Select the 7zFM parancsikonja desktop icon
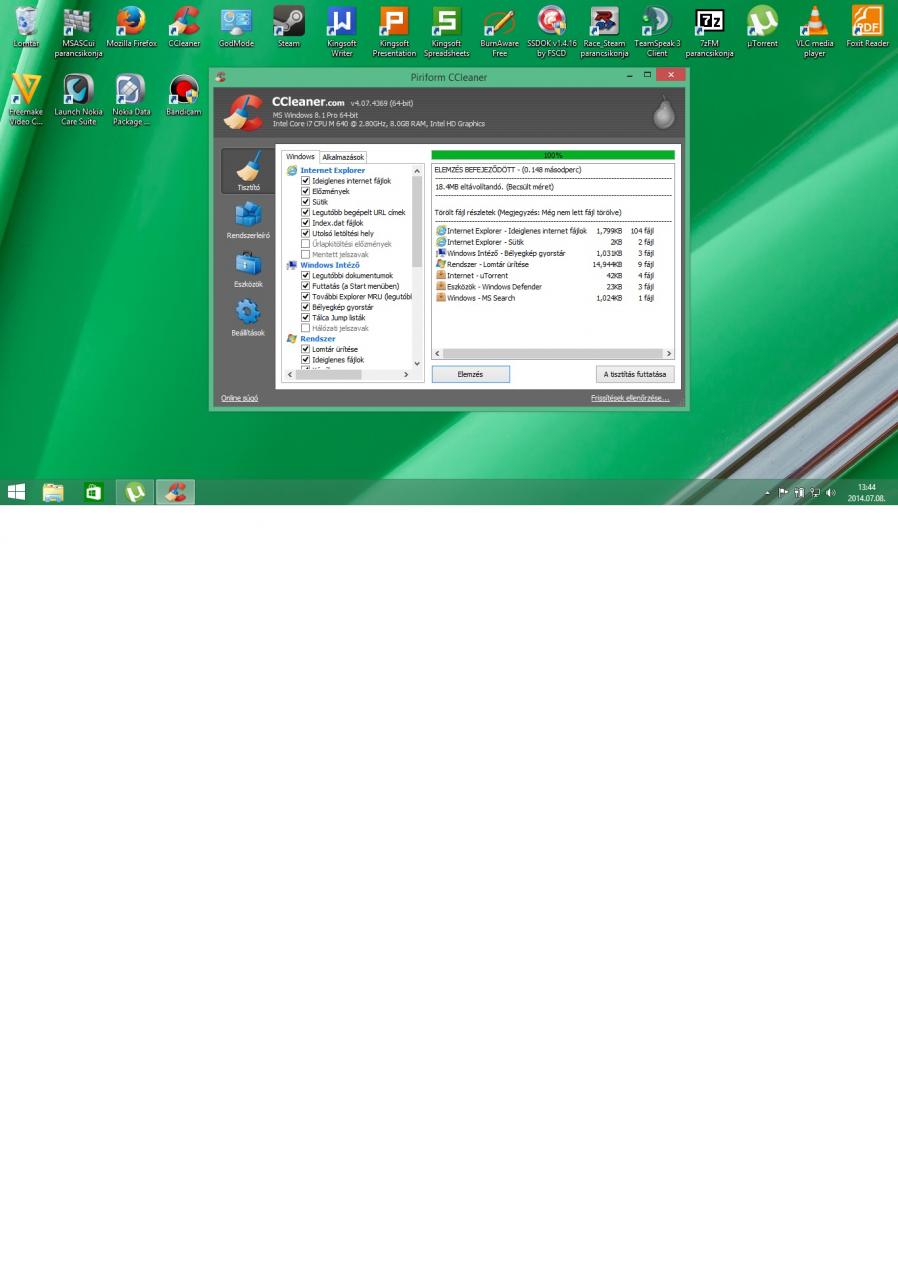 point(709,31)
